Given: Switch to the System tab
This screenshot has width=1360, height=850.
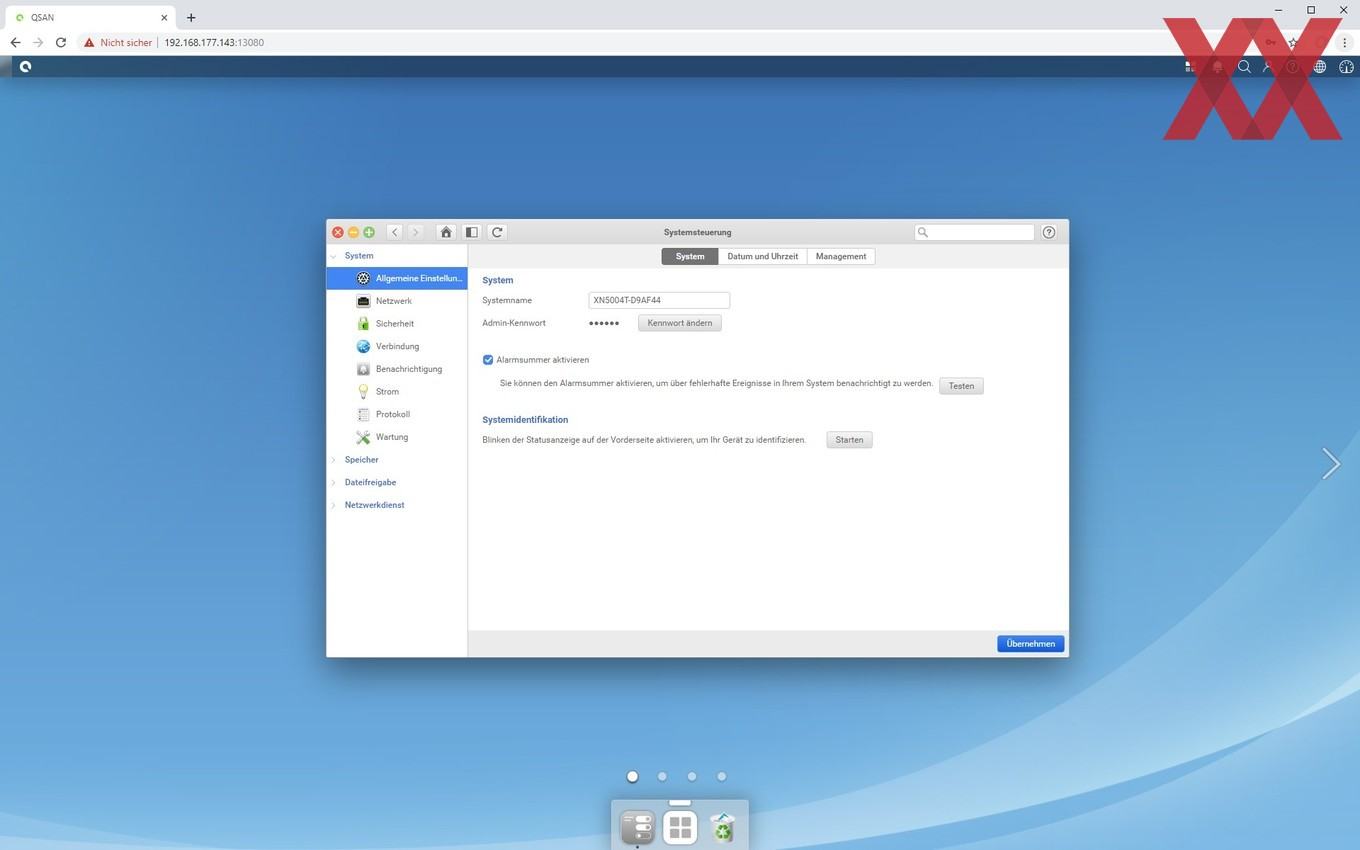Looking at the screenshot, I should [x=690, y=257].
